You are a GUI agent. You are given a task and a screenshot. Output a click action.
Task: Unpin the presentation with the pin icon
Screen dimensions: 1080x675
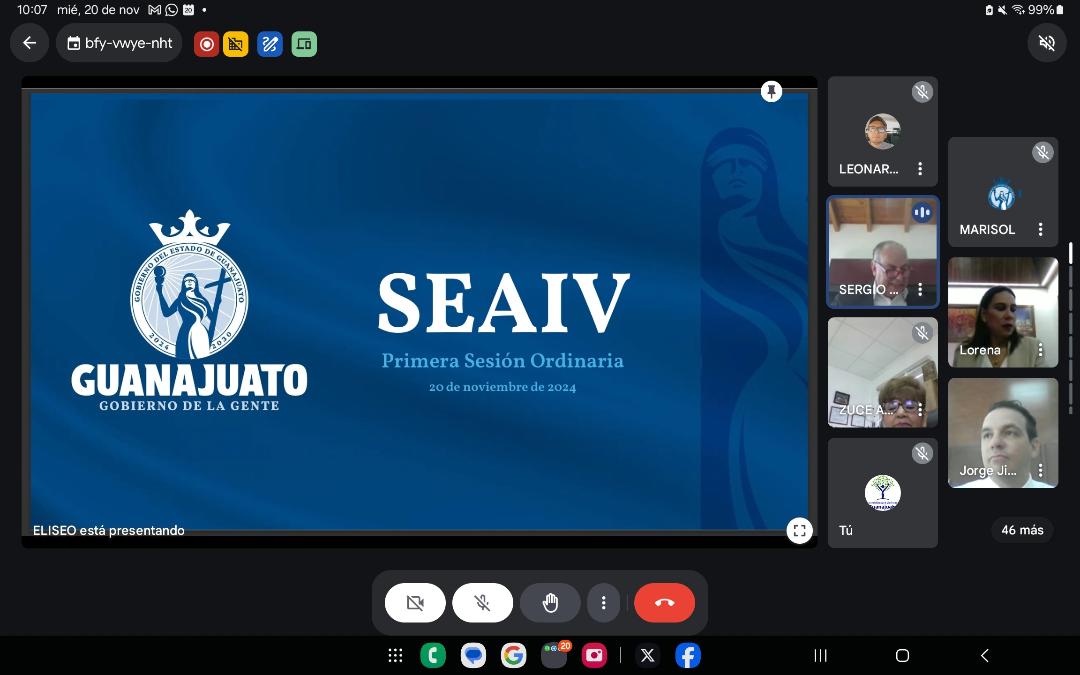pyautogui.click(x=771, y=92)
